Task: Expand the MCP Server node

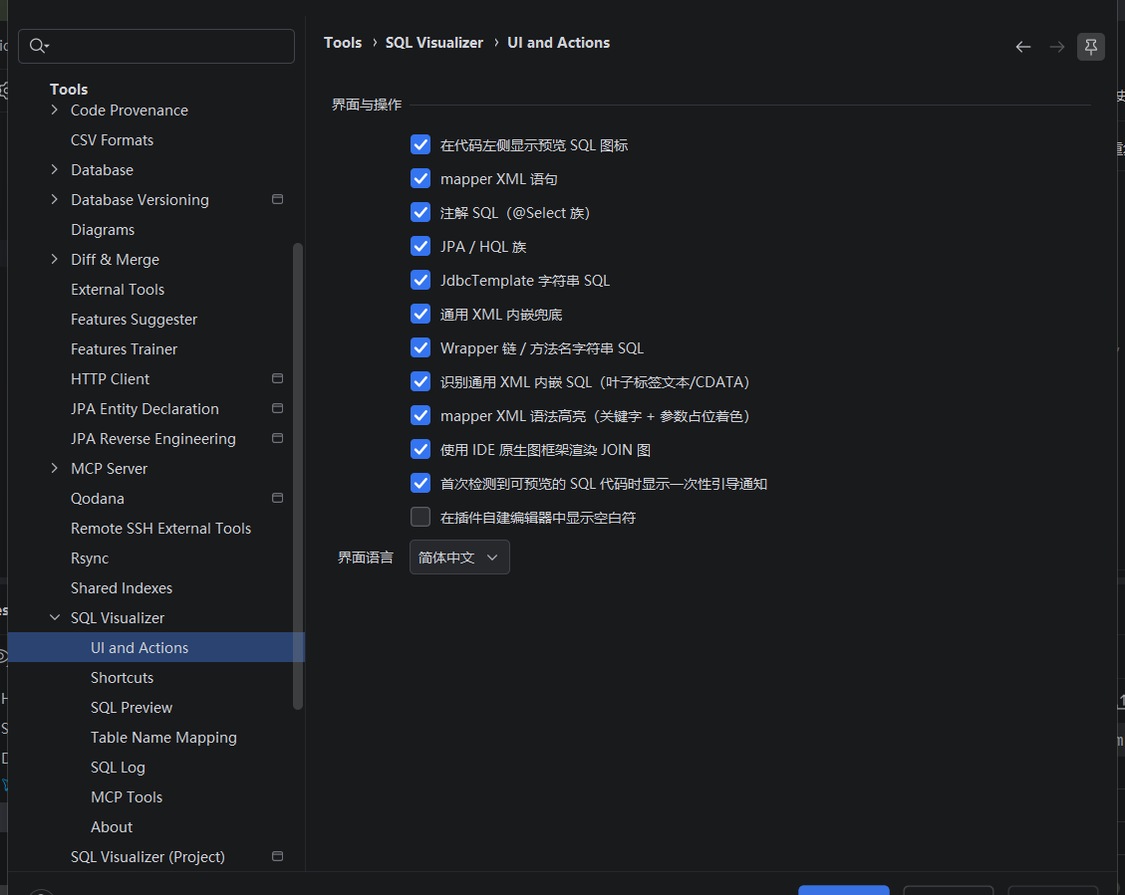Action: (55, 468)
